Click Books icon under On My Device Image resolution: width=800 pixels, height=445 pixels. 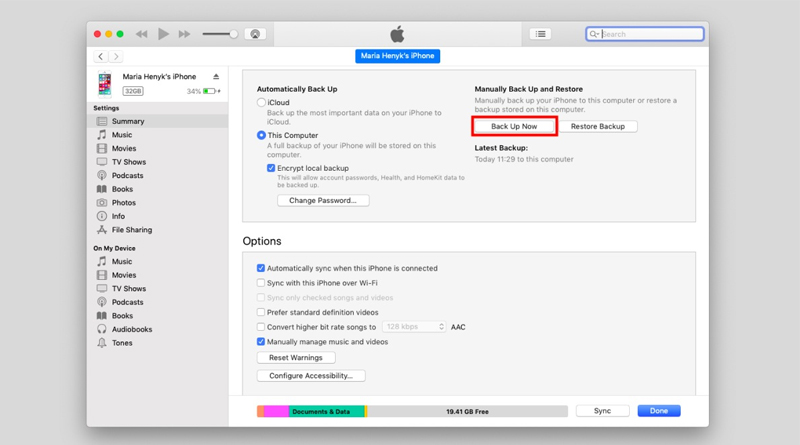coord(102,316)
